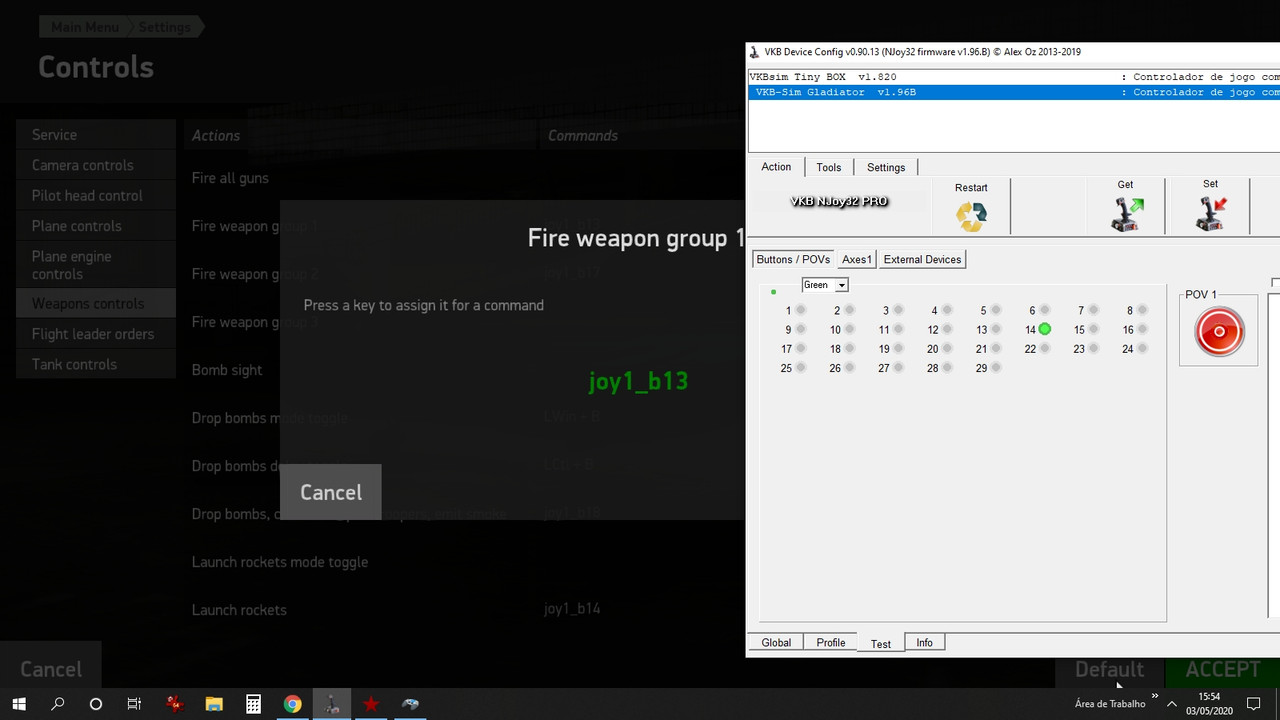
Task: Open Google Chrome from taskbar
Action: (292, 704)
